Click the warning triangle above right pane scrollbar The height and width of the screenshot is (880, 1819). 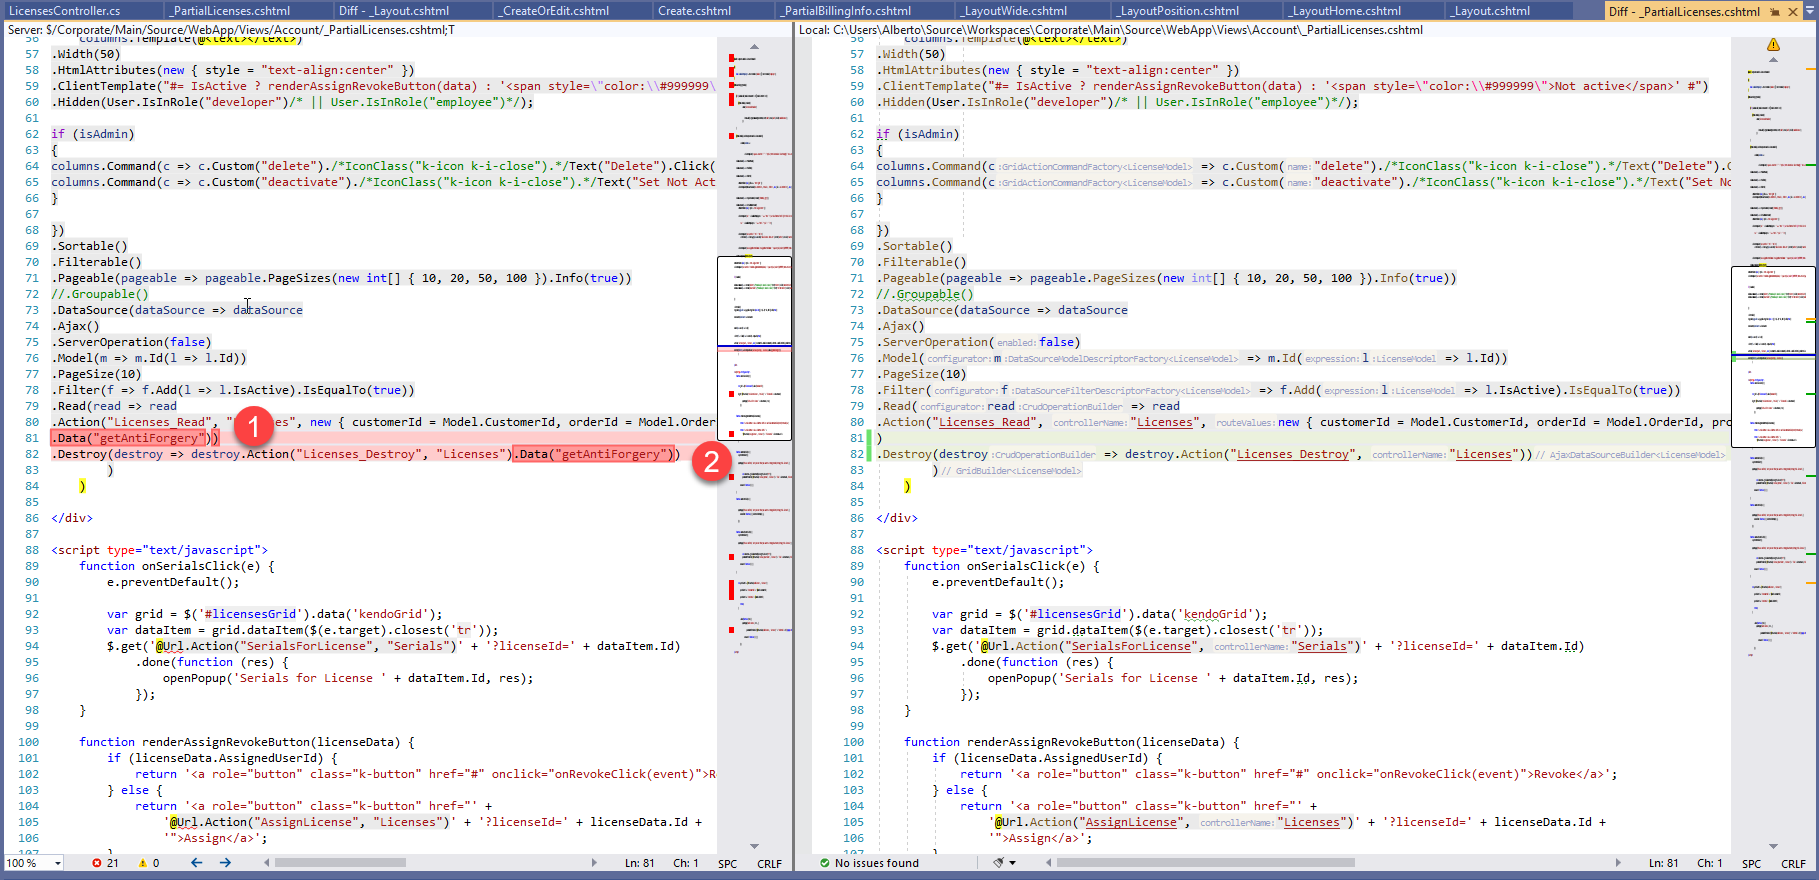[1773, 45]
